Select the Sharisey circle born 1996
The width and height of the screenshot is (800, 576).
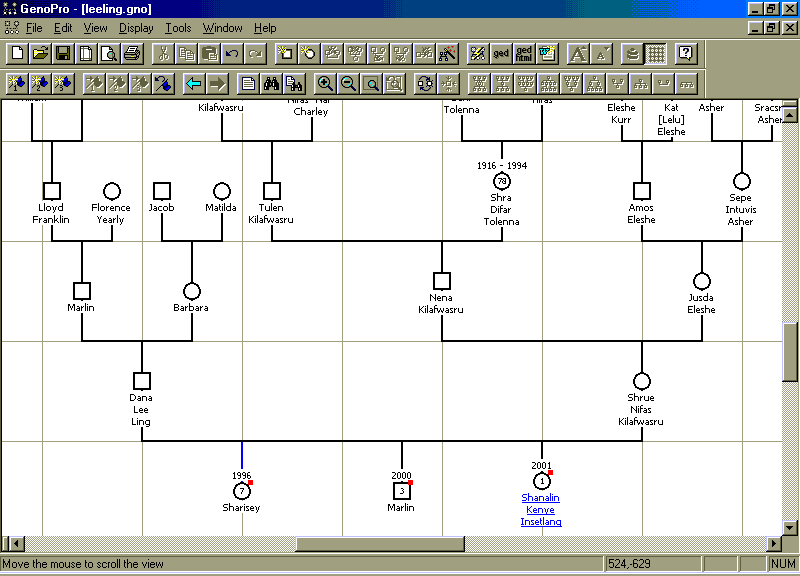point(242,491)
